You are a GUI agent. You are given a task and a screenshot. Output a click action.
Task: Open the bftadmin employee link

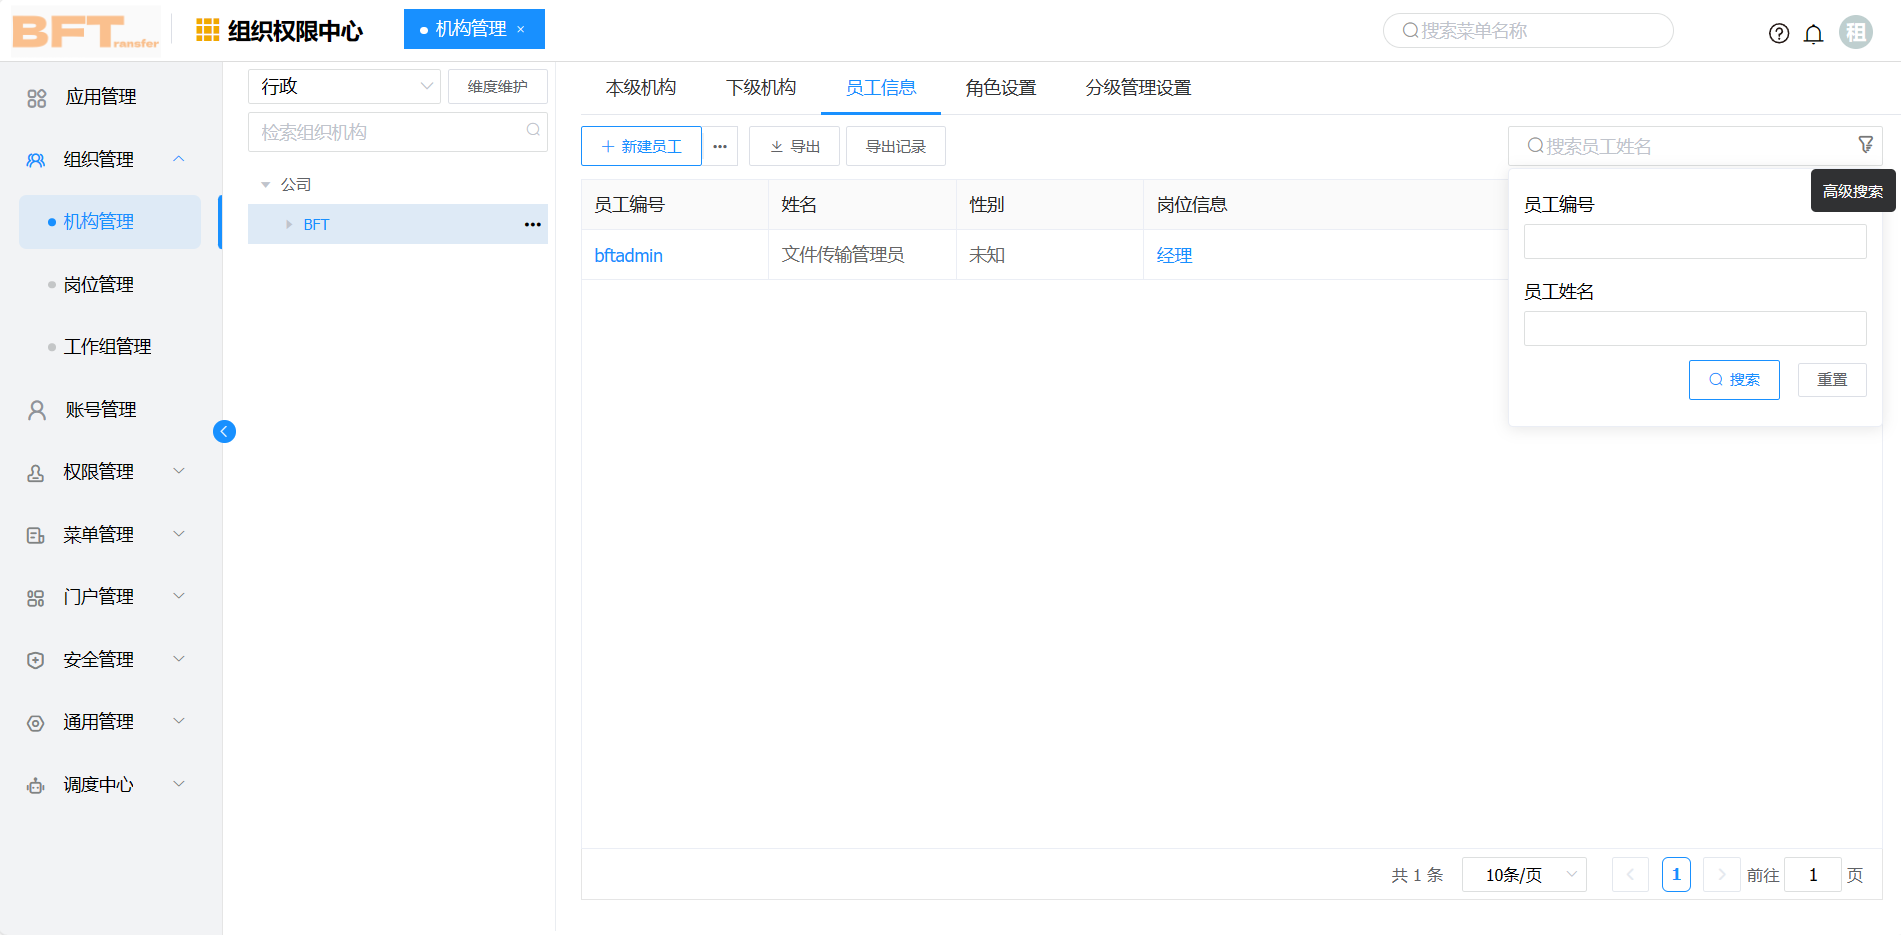[628, 255]
